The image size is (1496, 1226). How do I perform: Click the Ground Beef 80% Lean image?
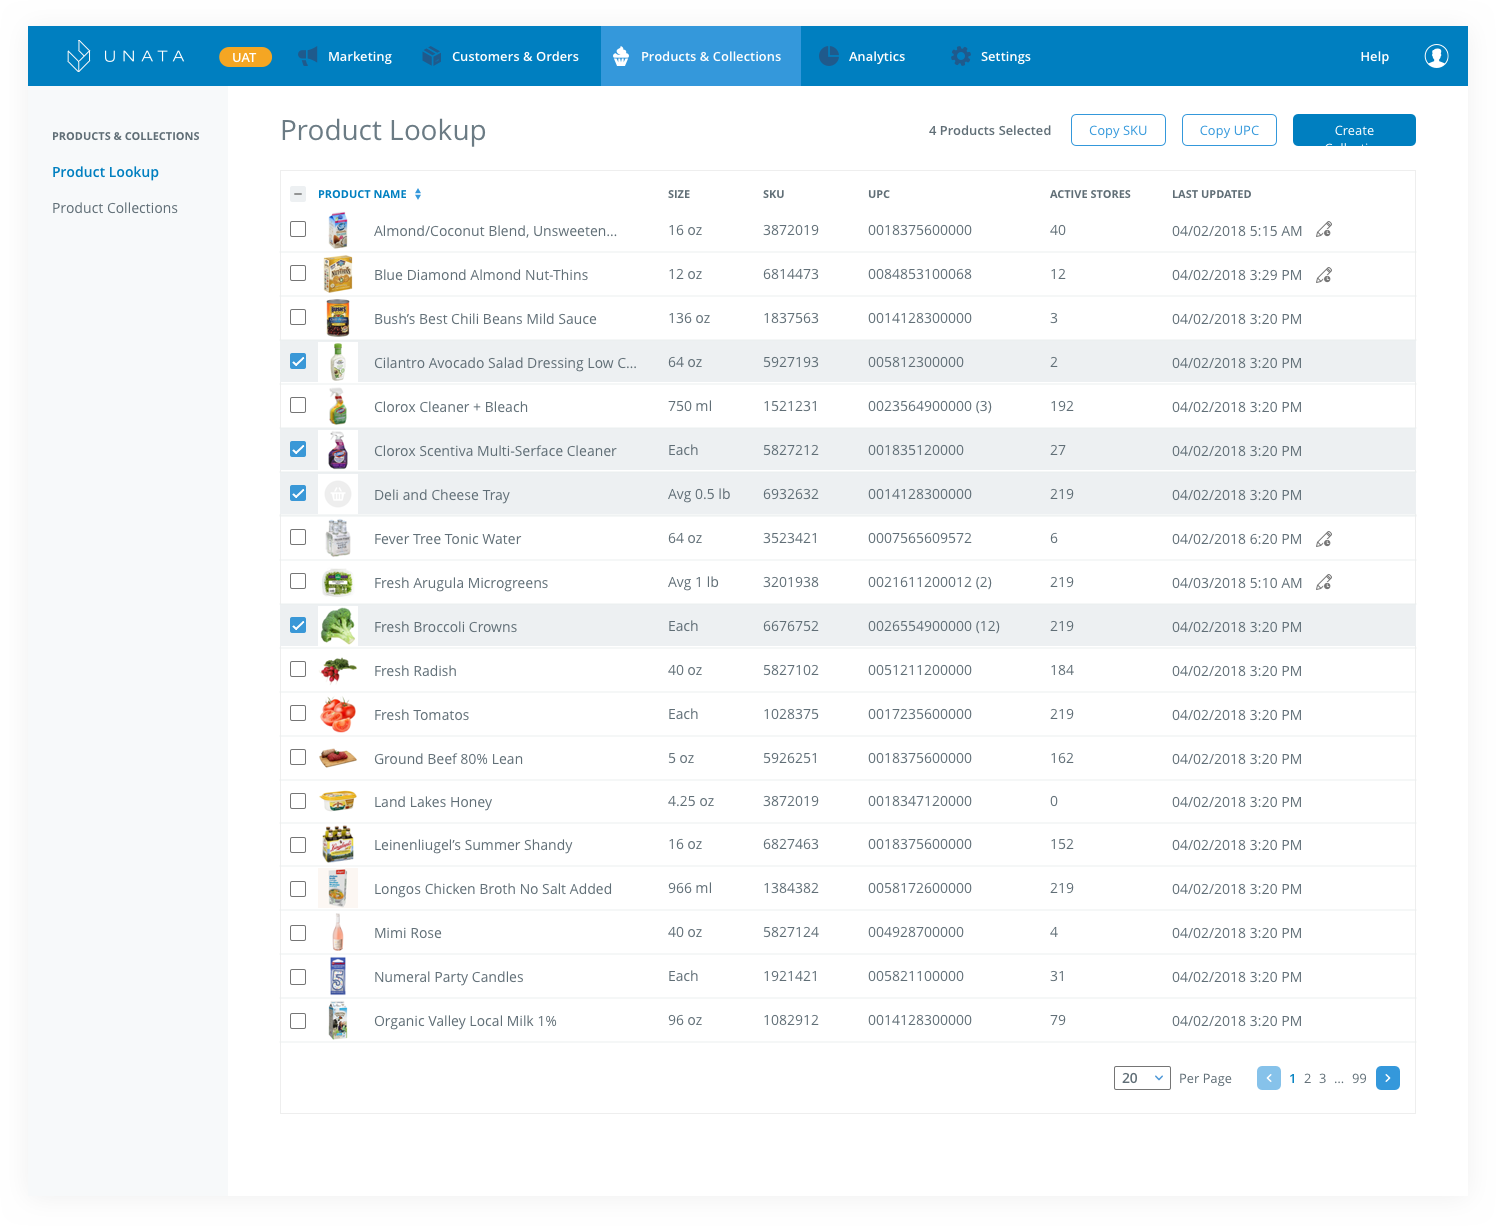[x=338, y=758]
